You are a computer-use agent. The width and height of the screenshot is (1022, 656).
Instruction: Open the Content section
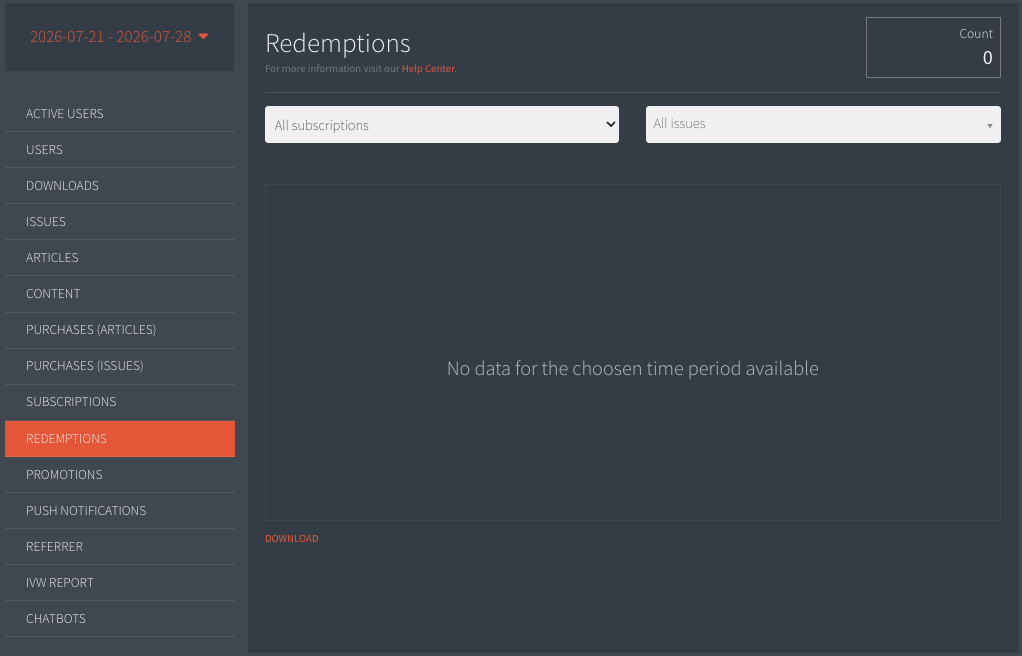tap(120, 293)
